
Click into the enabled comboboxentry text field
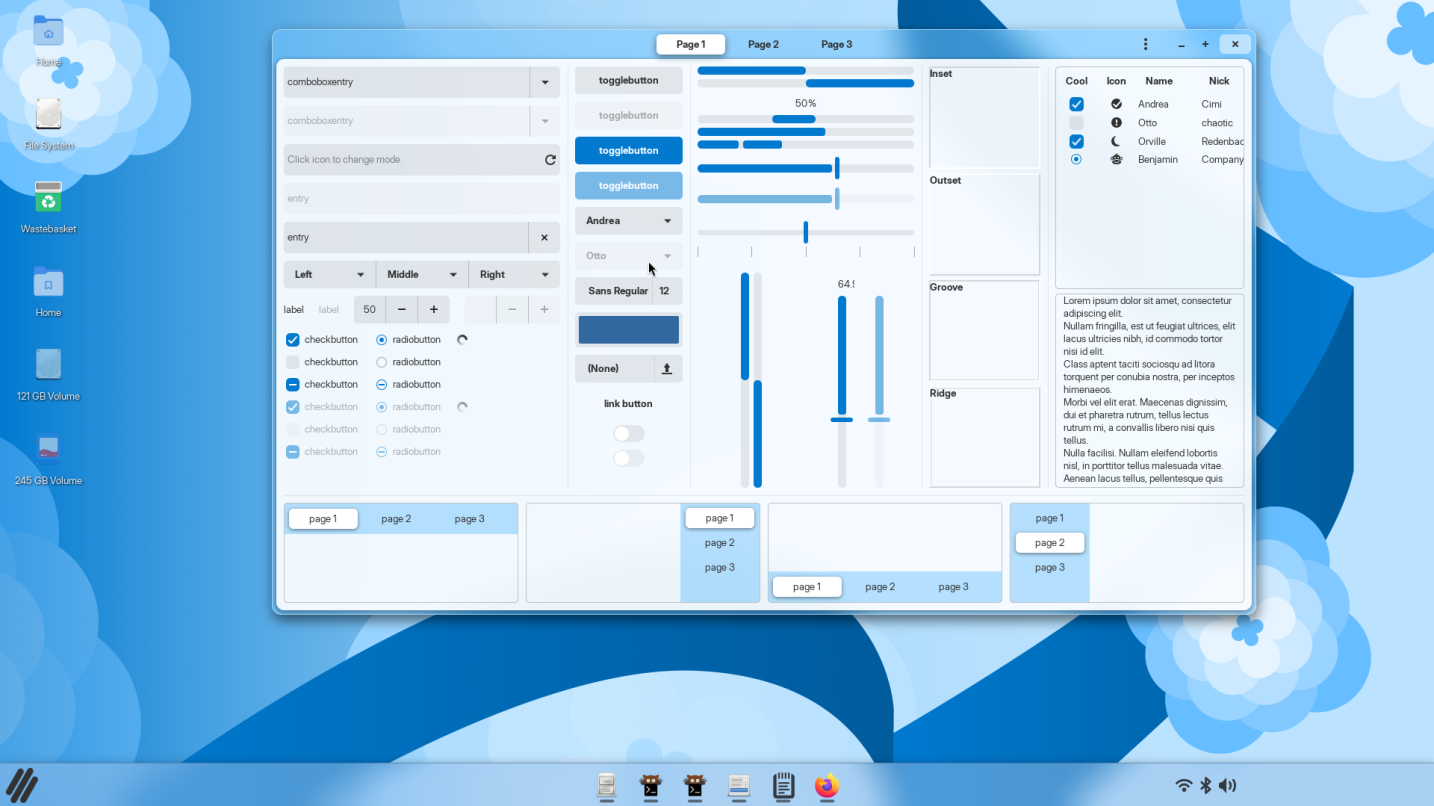[407, 82]
